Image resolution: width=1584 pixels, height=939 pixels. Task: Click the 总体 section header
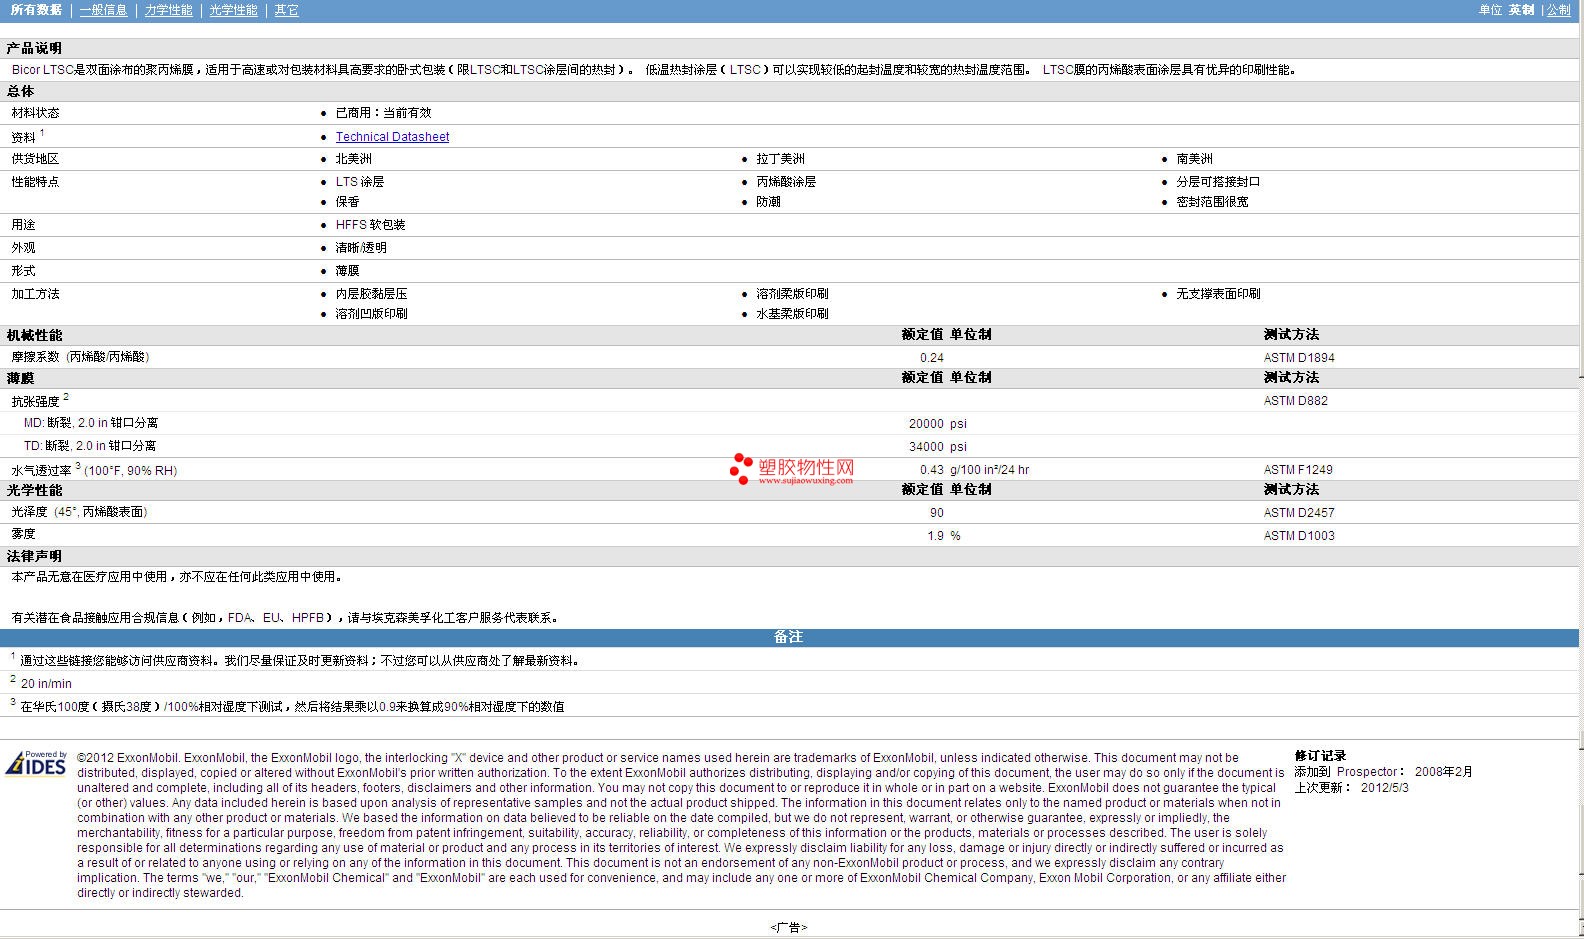[x=20, y=91]
